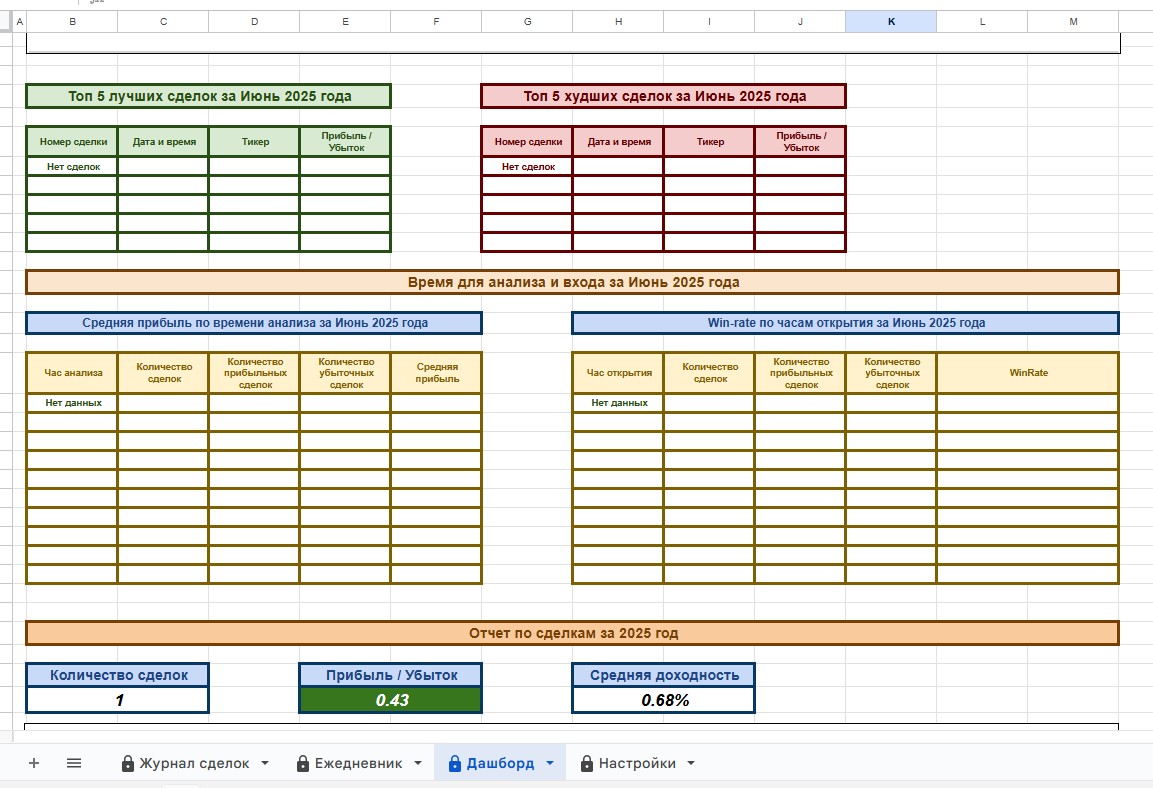1153x788 pixels.
Task: Switch to the Ежедневник sheet tab
Action: tap(358, 764)
